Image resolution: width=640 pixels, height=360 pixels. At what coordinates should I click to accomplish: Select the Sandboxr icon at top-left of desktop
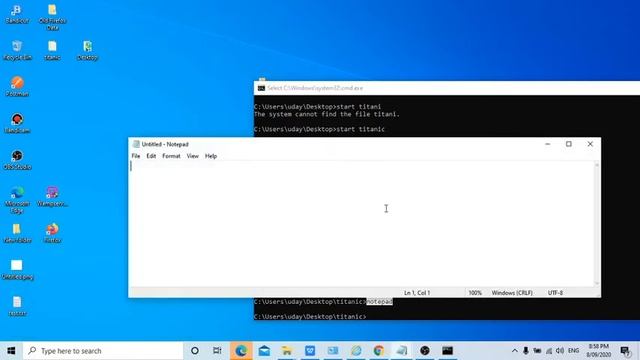tap(17, 14)
